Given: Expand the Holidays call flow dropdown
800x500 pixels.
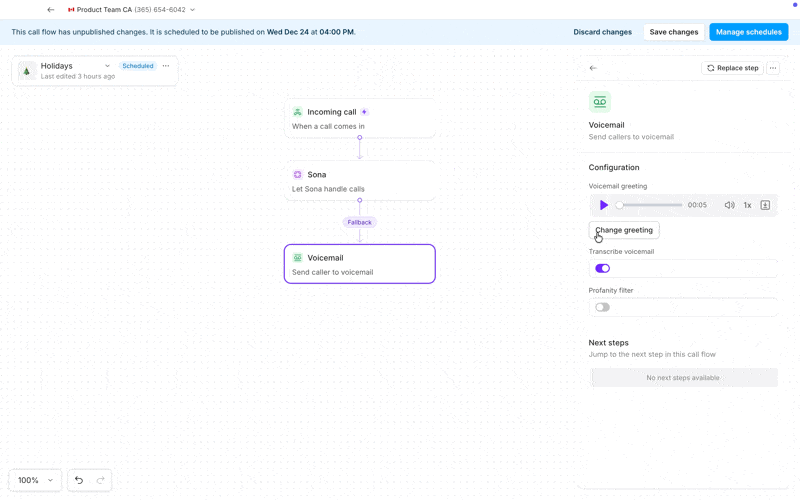Looking at the screenshot, I should [107, 66].
